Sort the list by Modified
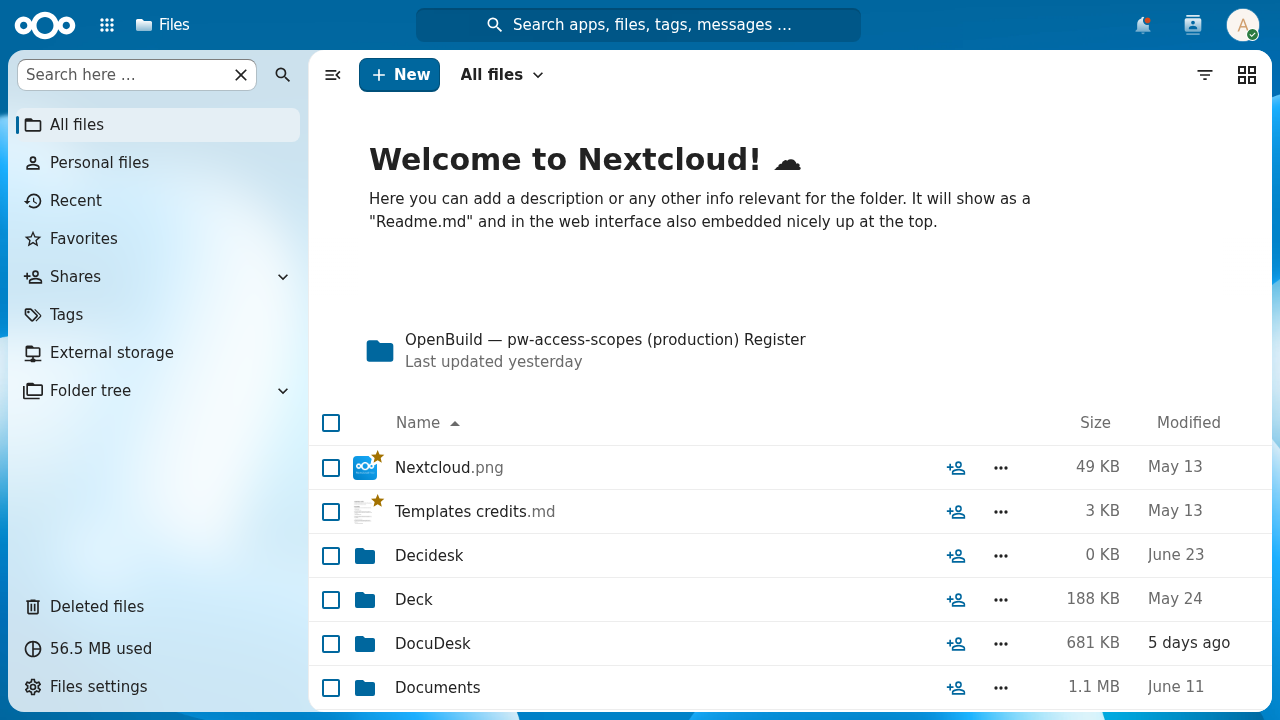1280x720 pixels. click(1188, 423)
